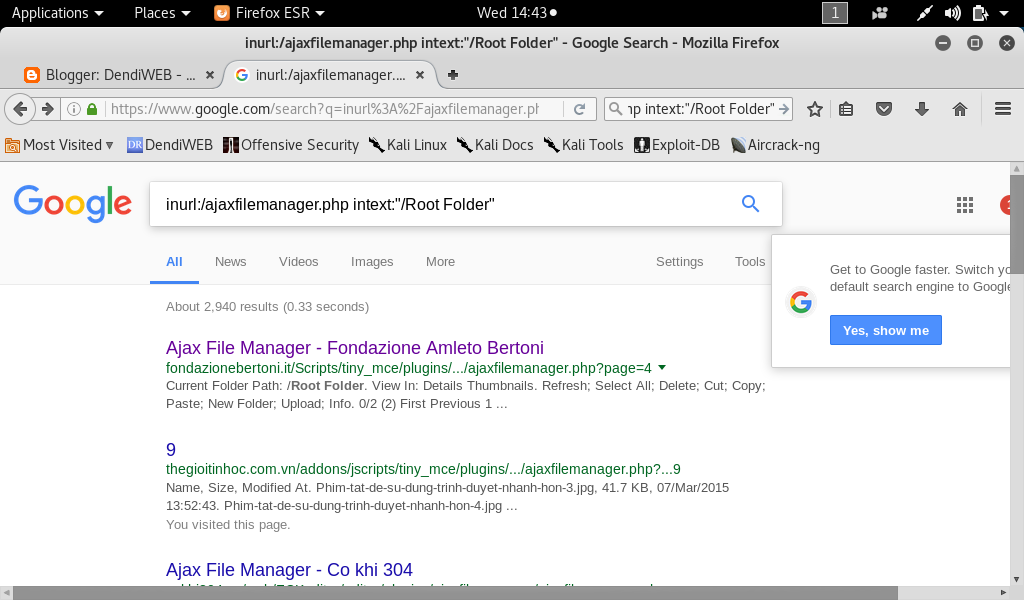Open the Firefox hamburger menu
Screen dimensions: 1024x600
1003,109
